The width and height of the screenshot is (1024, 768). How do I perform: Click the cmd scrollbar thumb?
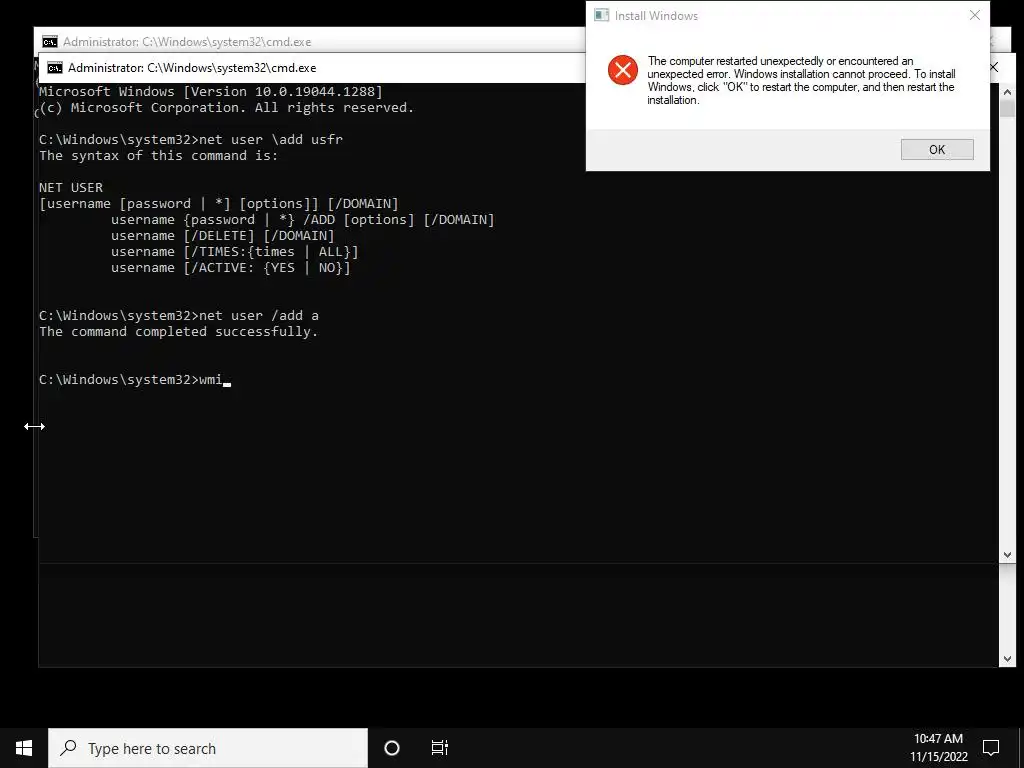pyautogui.click(x=1007, y=108)
